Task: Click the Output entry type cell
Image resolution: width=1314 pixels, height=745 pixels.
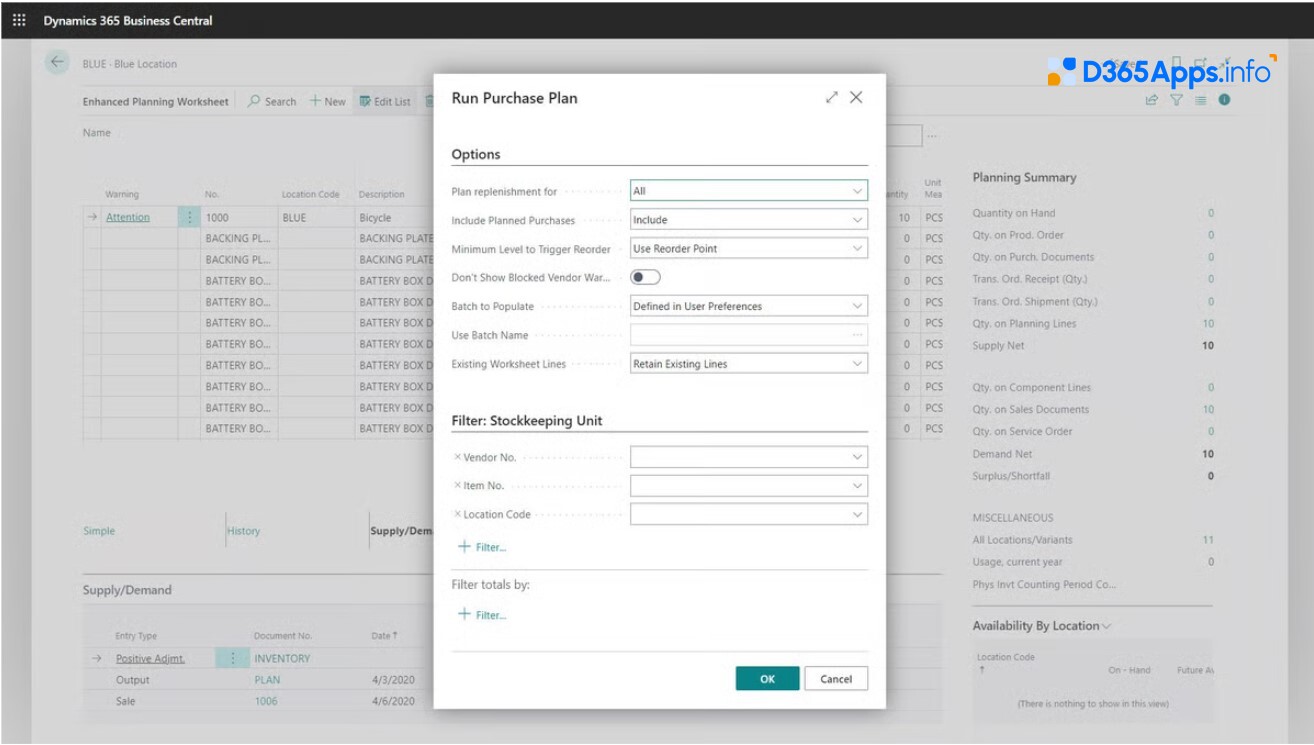Action: point(133,680)
